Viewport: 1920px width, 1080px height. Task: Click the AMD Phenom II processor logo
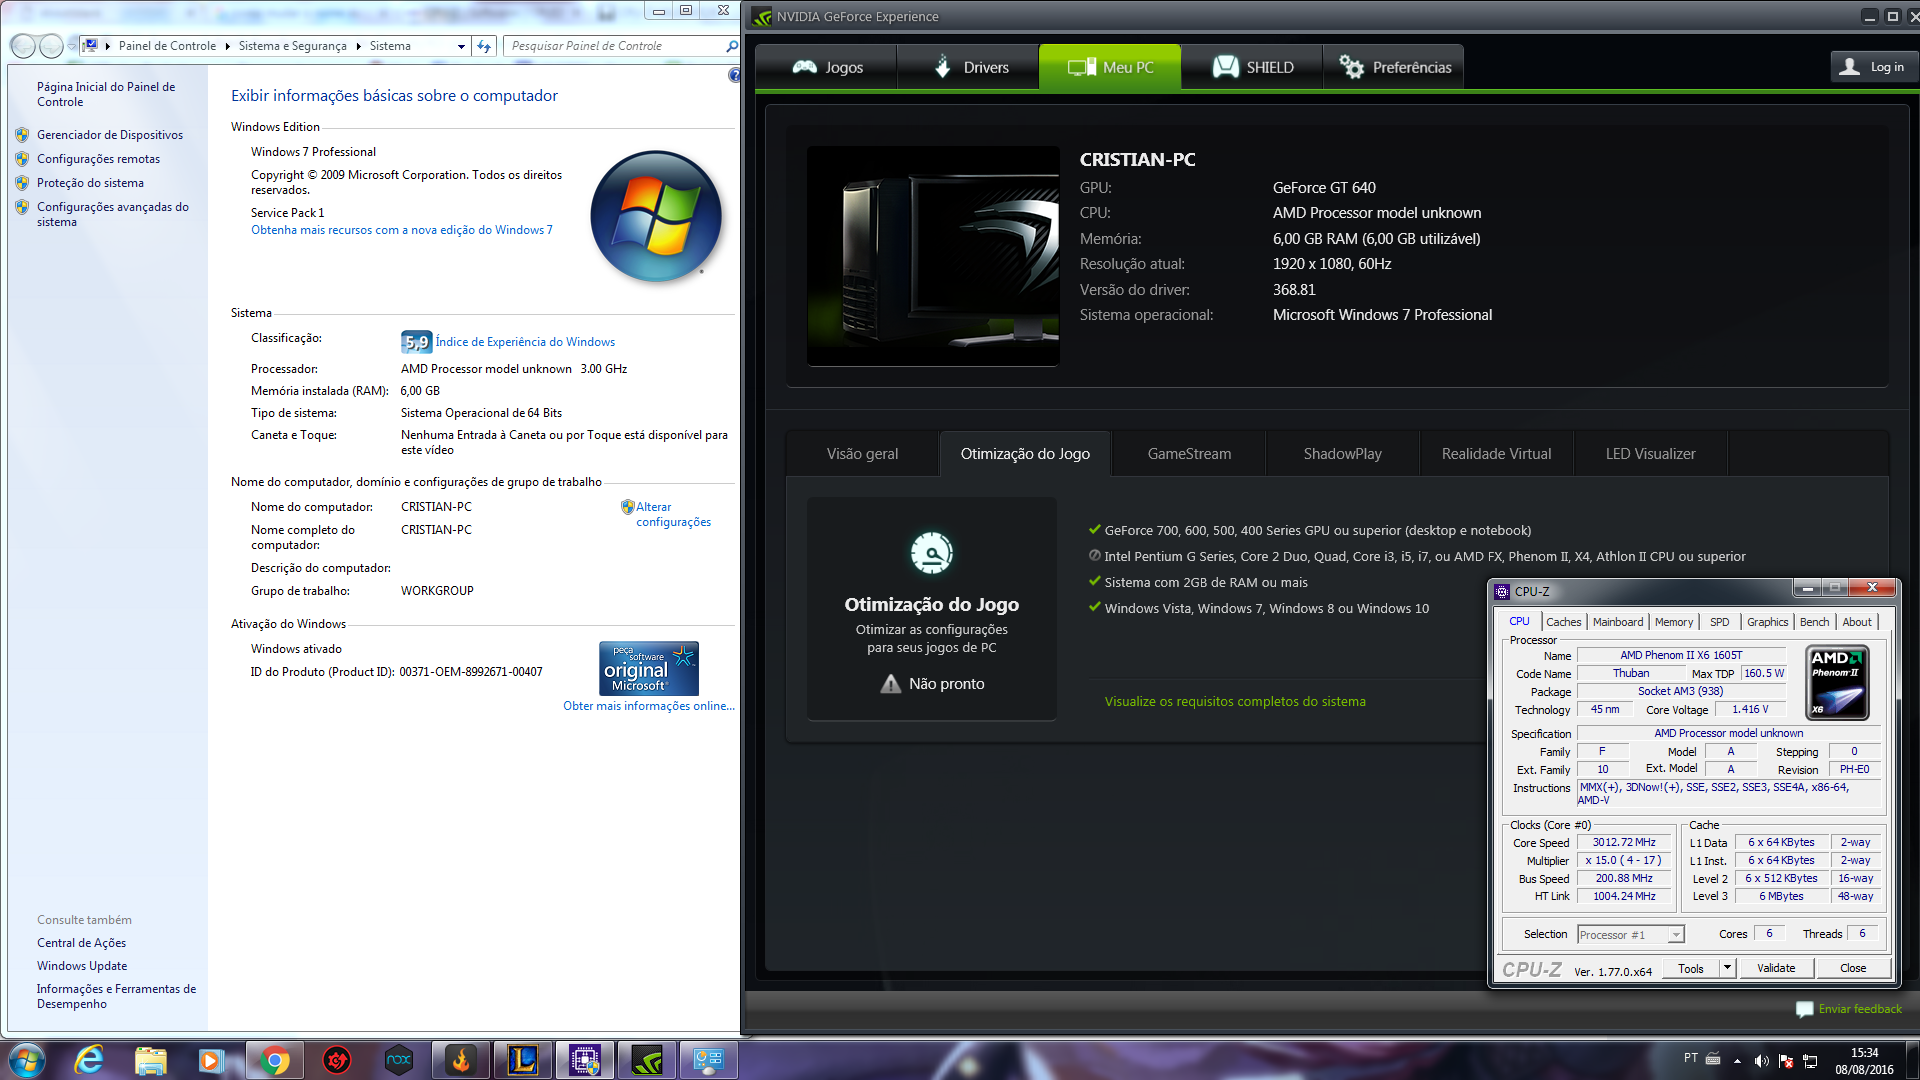coord(1838,683)
